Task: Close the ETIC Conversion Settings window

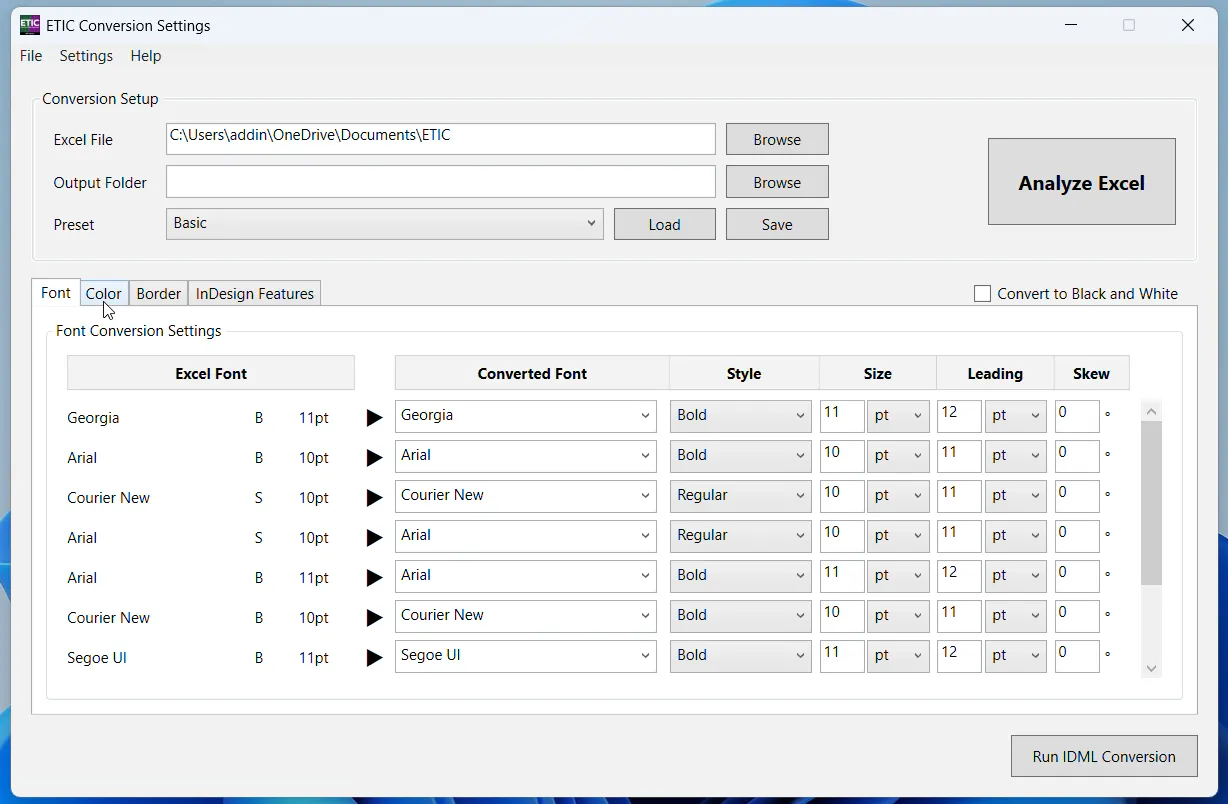Action: [1188, 25]
